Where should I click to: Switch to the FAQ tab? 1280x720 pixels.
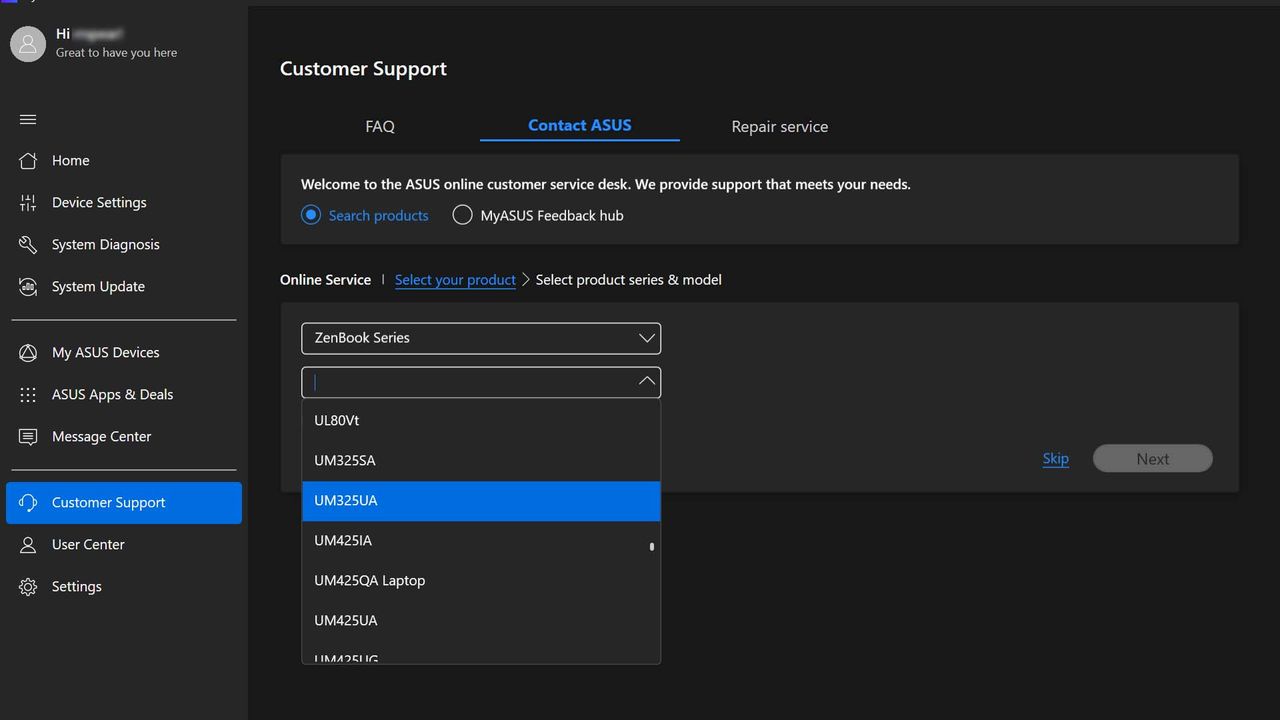coord(380,127)
